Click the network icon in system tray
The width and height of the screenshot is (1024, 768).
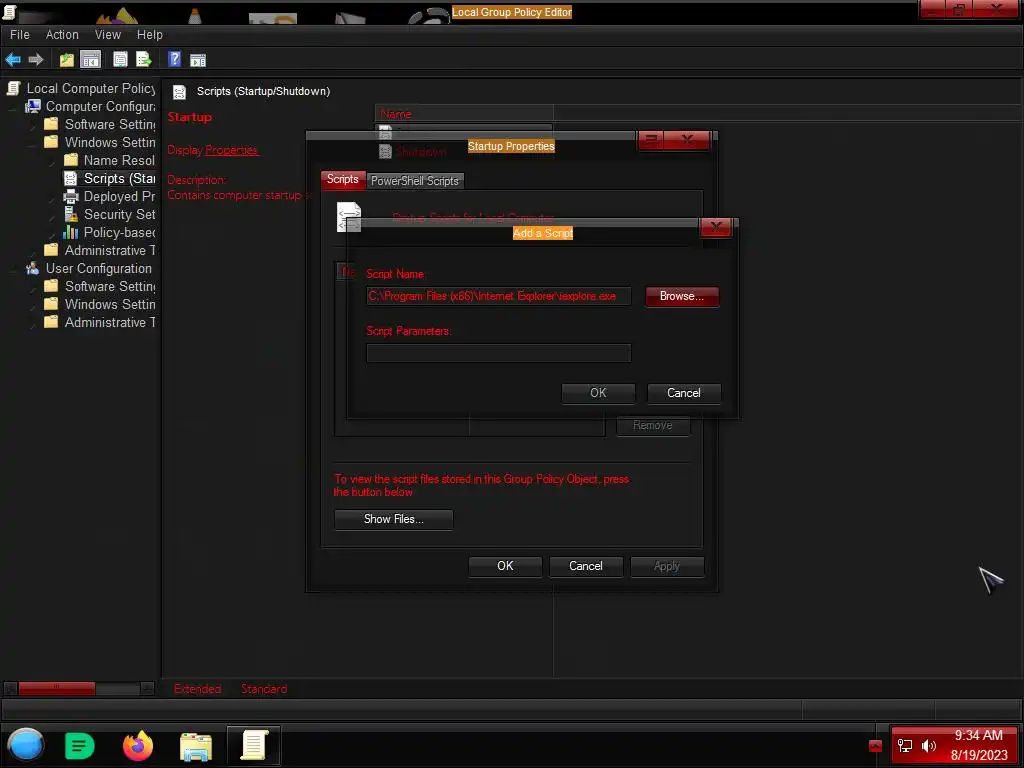(x=905, y=746)
